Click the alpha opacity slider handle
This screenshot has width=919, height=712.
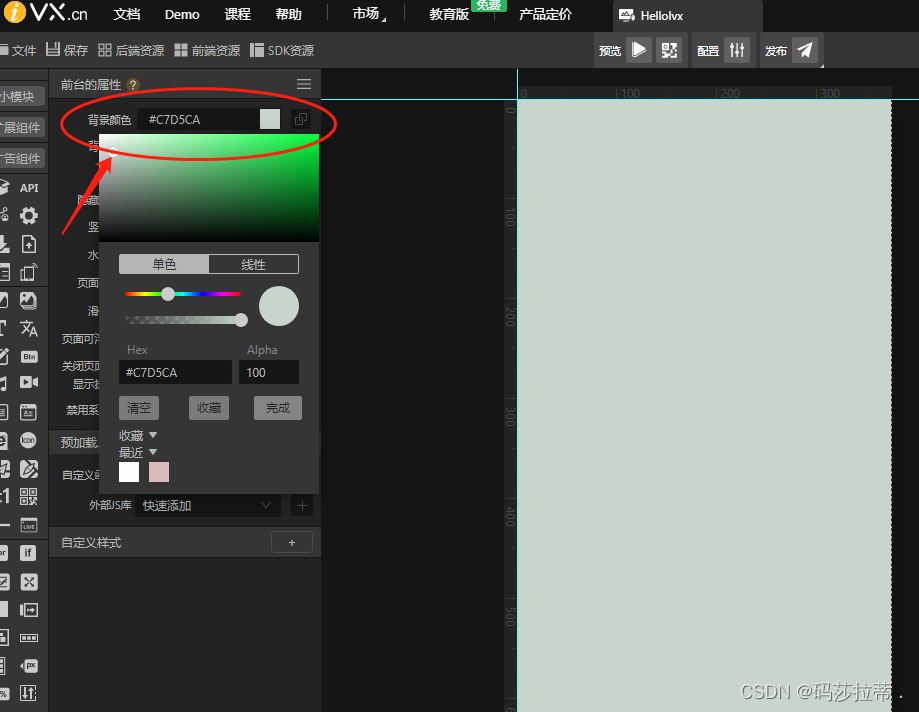[241, 319]
